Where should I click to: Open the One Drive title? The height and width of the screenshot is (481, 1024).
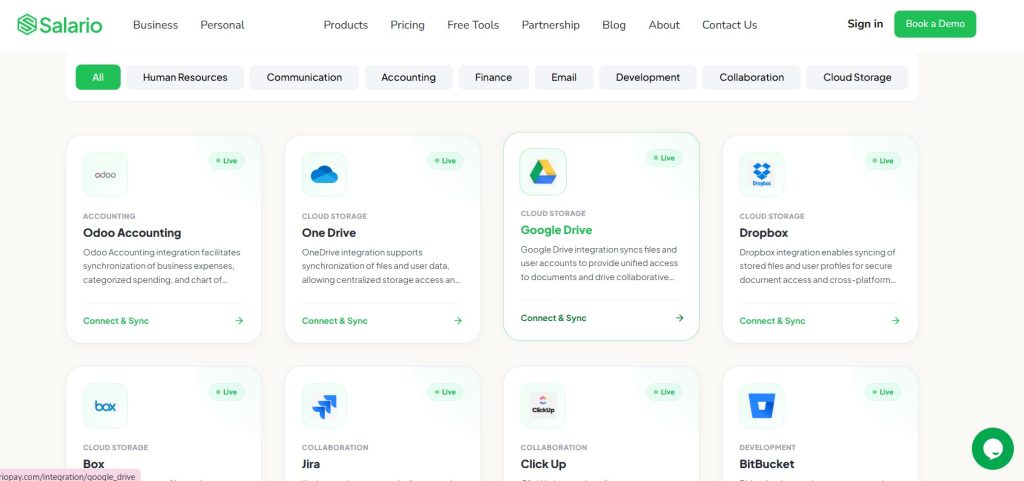coord(328,233)
